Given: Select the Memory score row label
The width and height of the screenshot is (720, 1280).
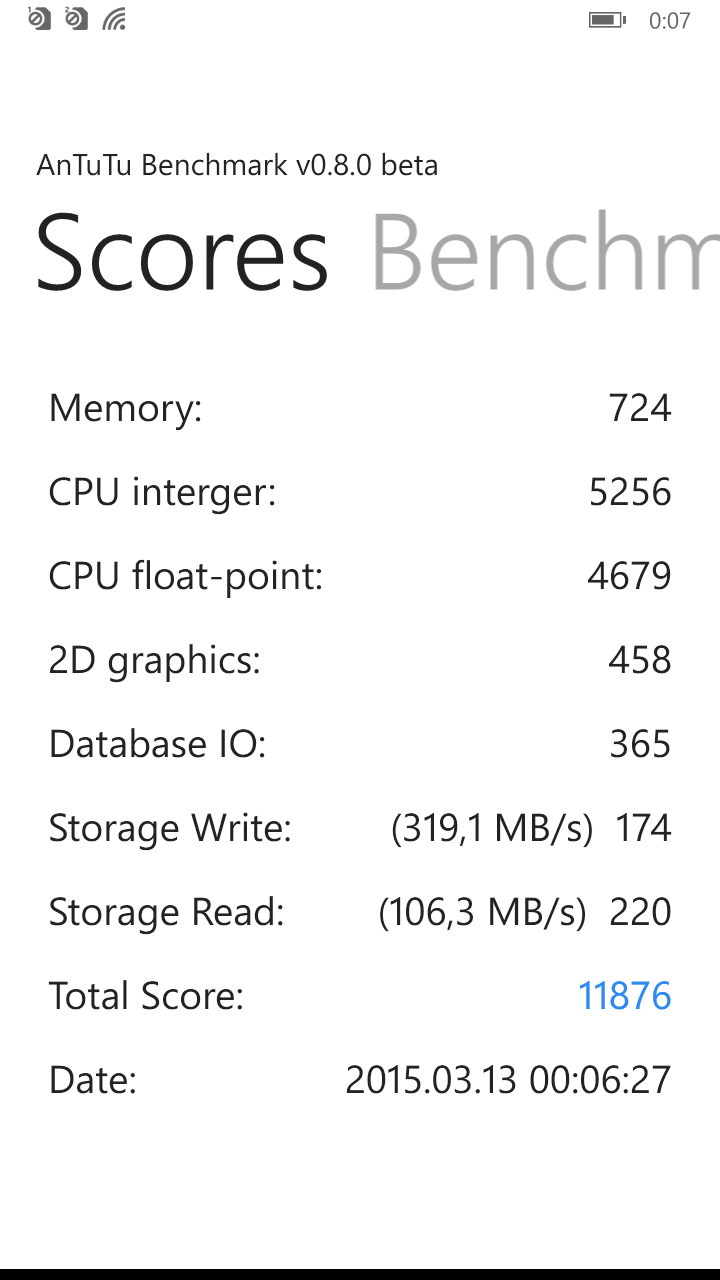Looking at the screenshot, I should [125, 408].
